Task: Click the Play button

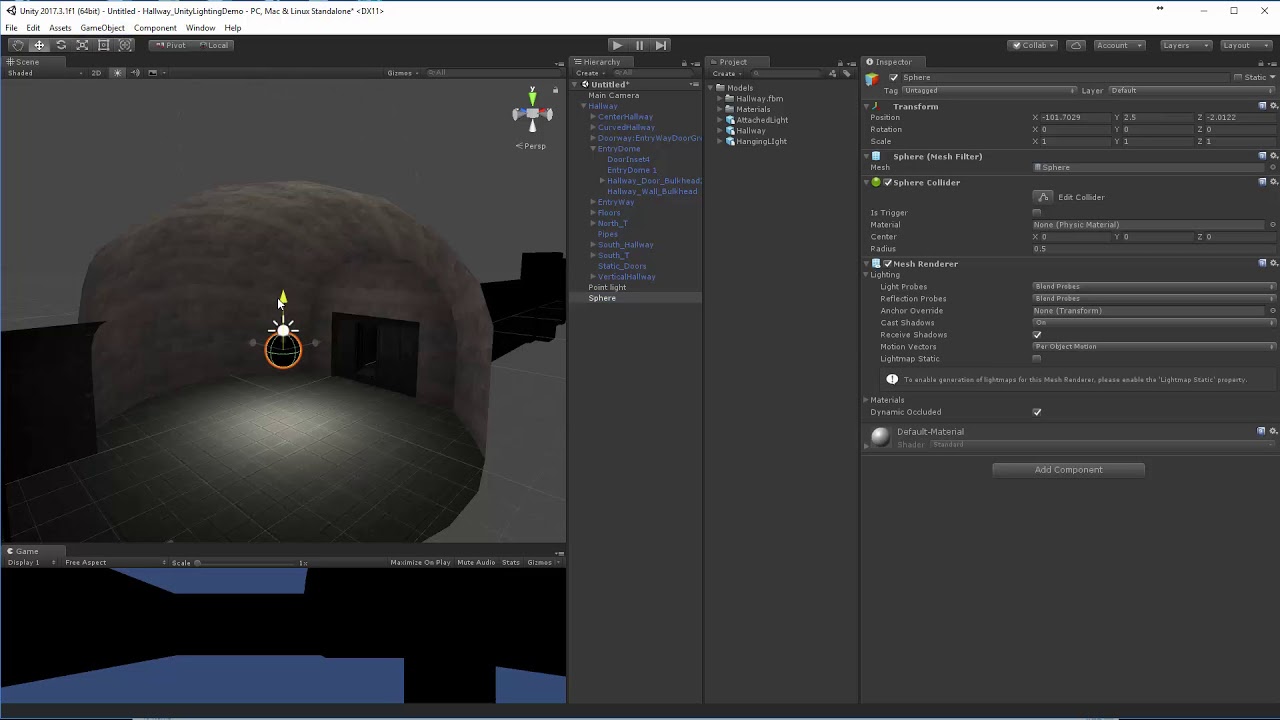Action: 617,45
